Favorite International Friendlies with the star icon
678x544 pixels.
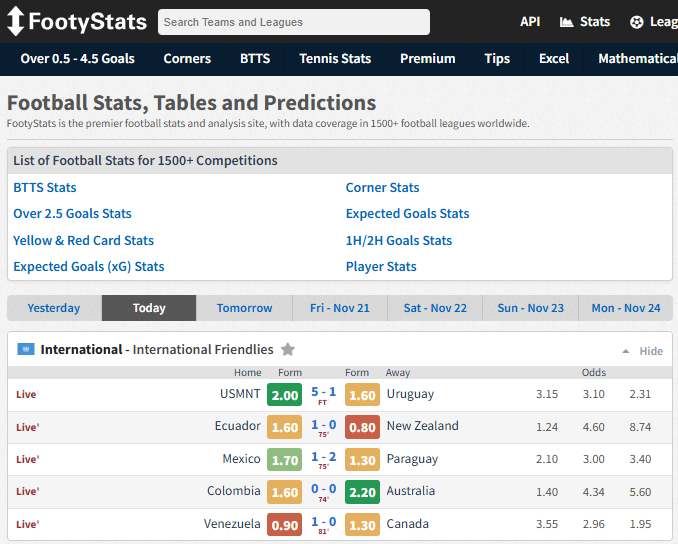click(x=288, y=350)
